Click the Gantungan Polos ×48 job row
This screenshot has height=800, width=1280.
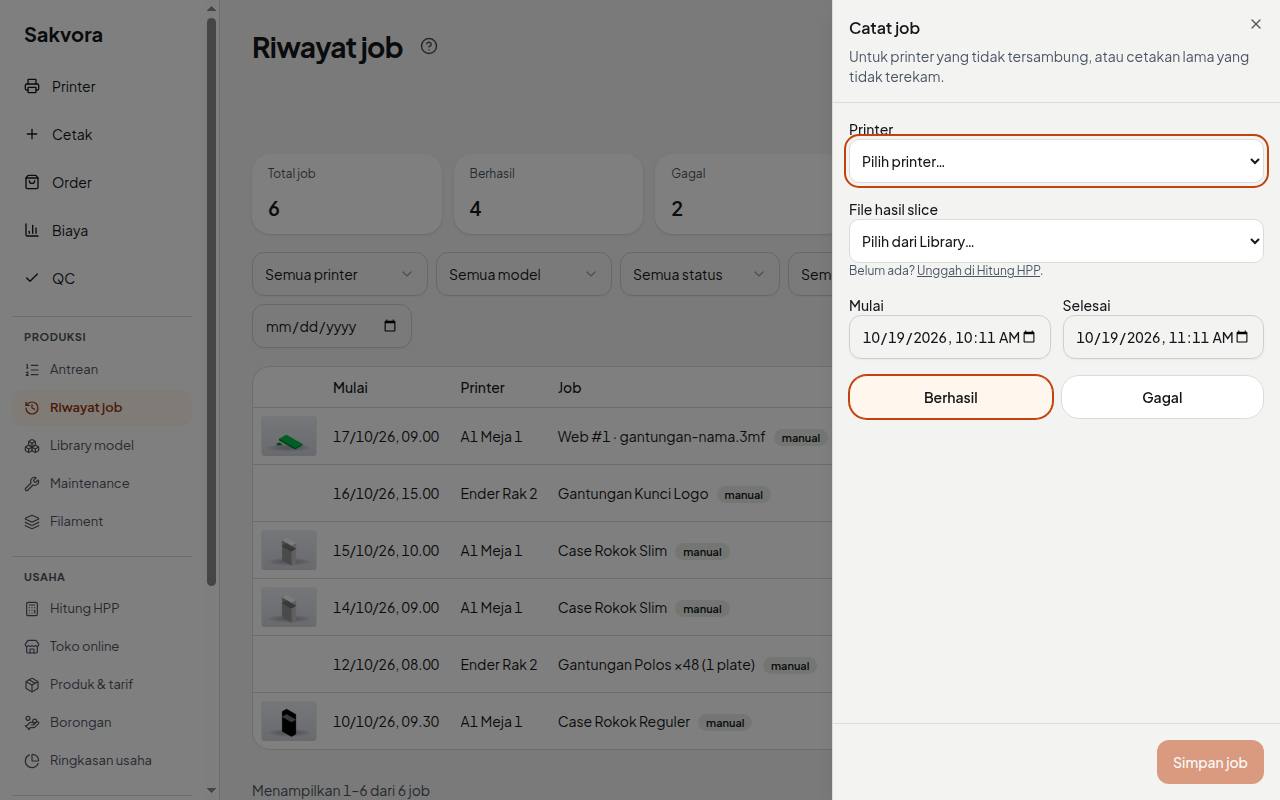542,664
